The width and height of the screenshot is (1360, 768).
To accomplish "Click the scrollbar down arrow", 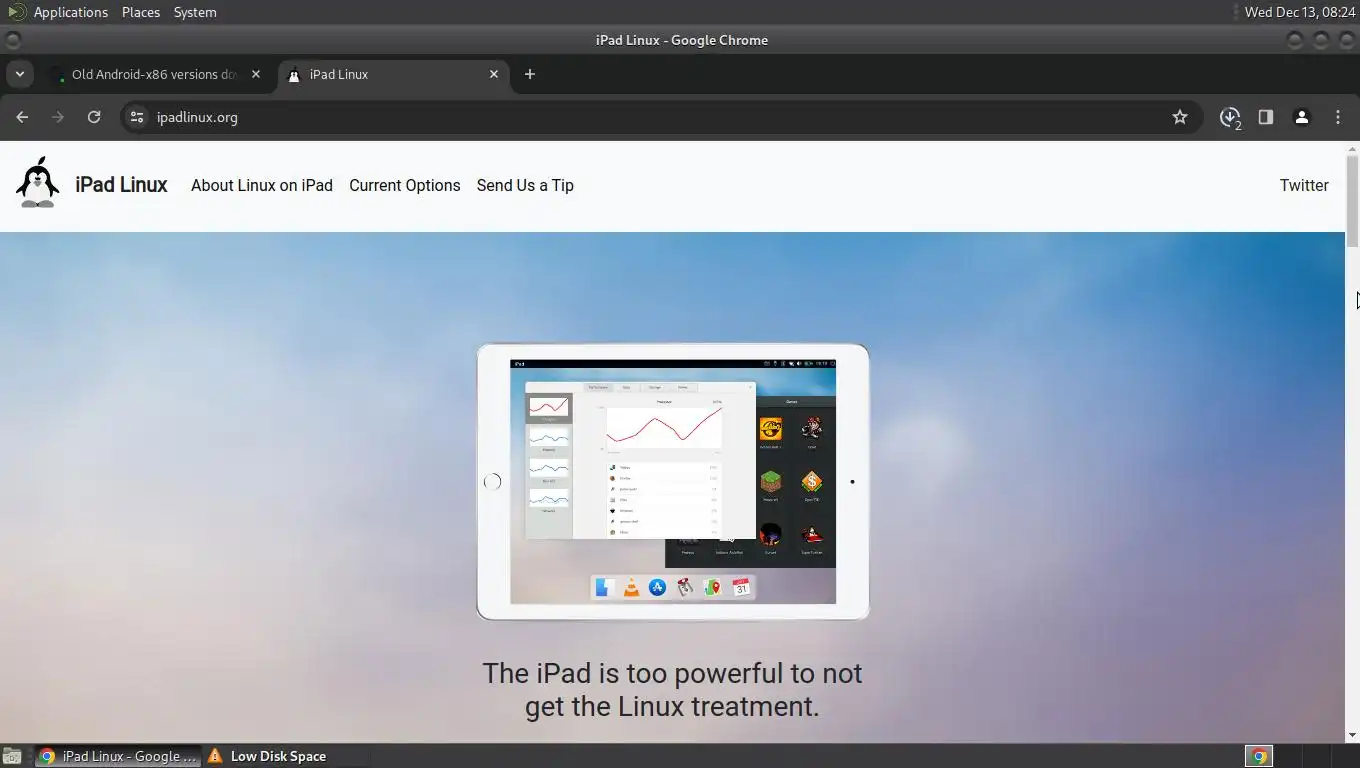I will (x=1352, y=735).
